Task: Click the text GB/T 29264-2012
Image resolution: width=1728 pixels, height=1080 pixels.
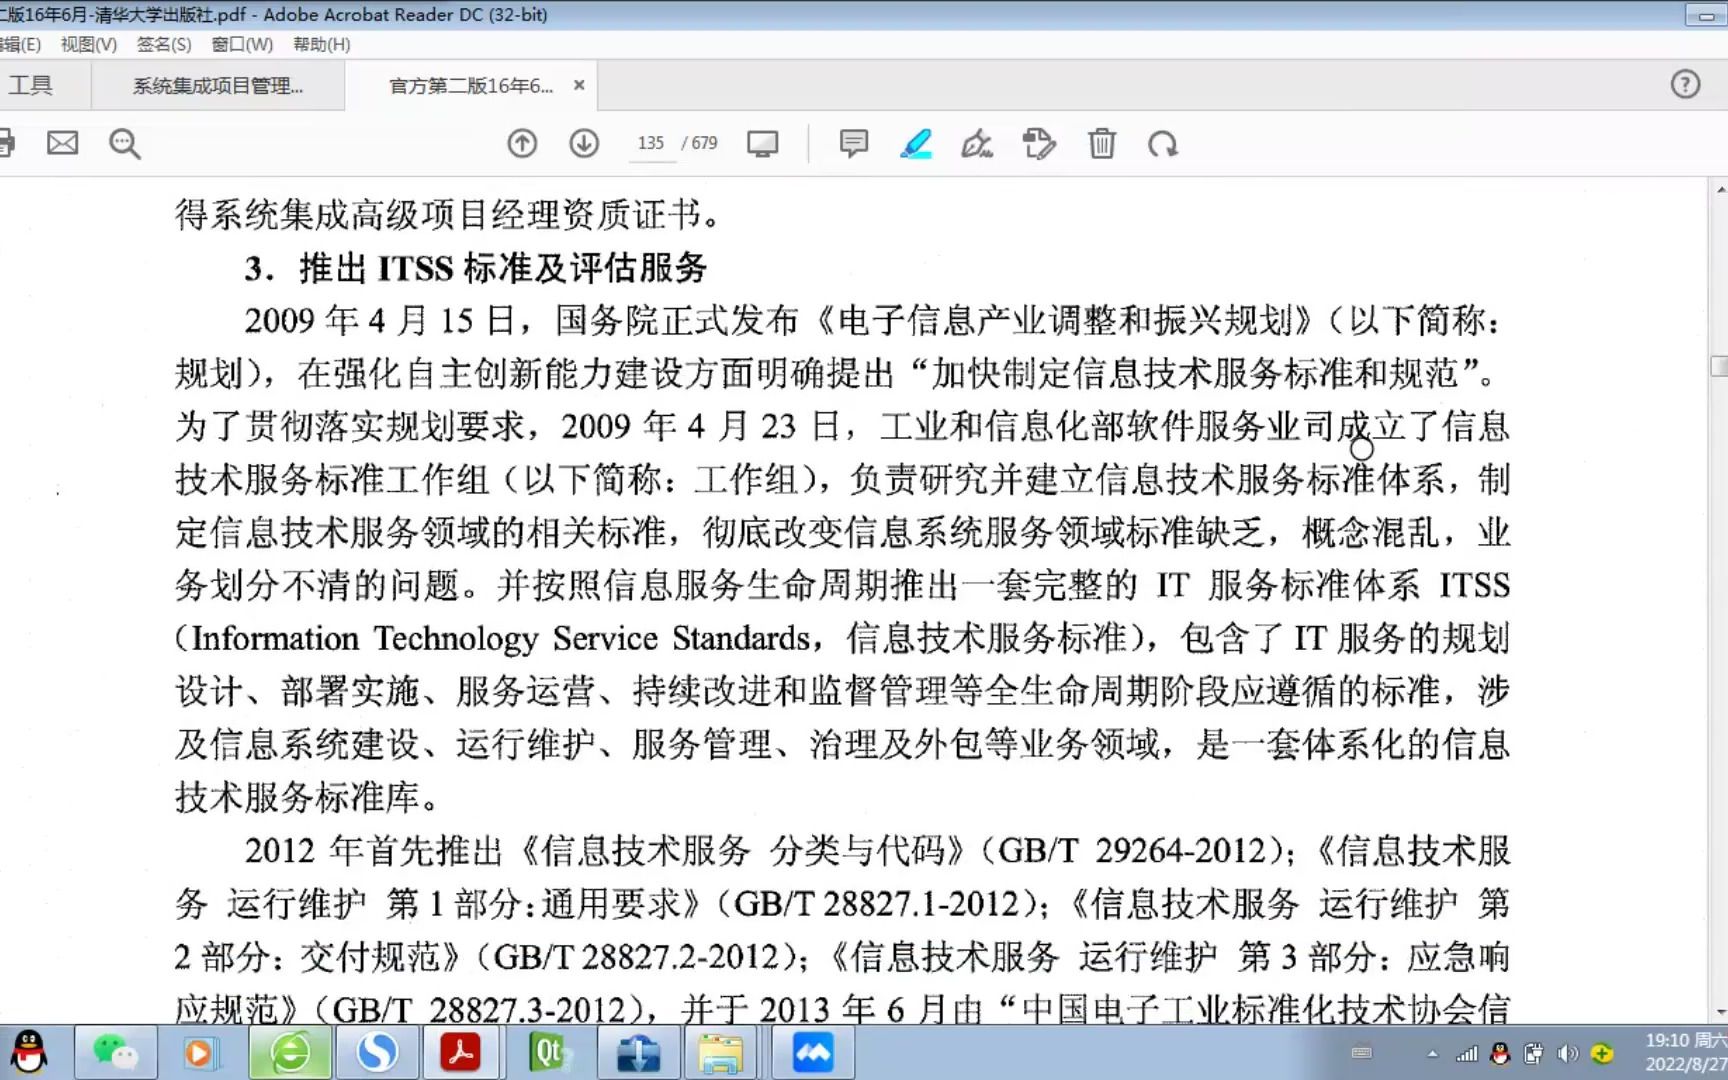Action: pyautogui.click(x=1133, y=851)
